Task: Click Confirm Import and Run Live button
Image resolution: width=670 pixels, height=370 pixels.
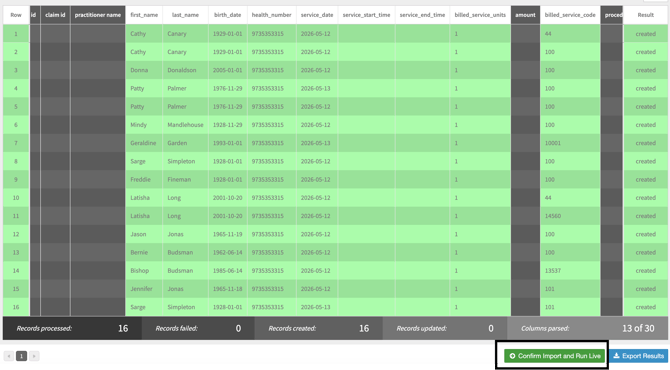Action: pyautogui.click(x=554, y=356)
